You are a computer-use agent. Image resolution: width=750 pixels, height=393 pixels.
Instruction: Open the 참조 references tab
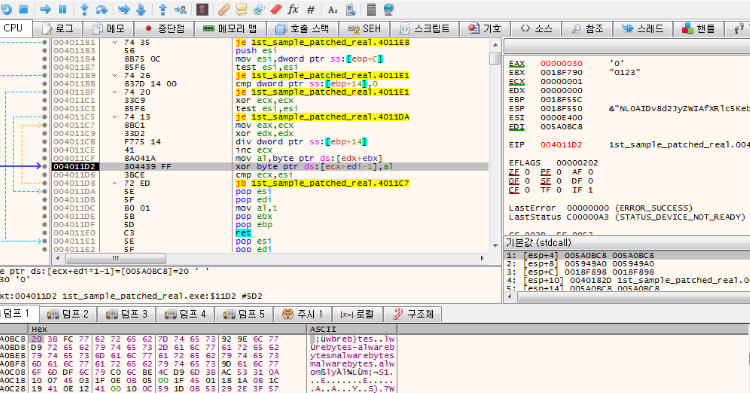pos(587,29)
